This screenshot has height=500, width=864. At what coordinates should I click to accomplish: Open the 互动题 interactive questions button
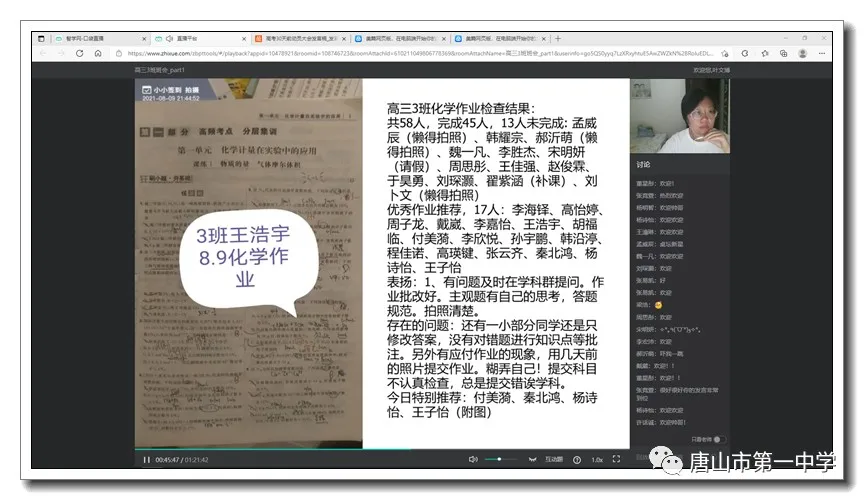coord(553,460)
